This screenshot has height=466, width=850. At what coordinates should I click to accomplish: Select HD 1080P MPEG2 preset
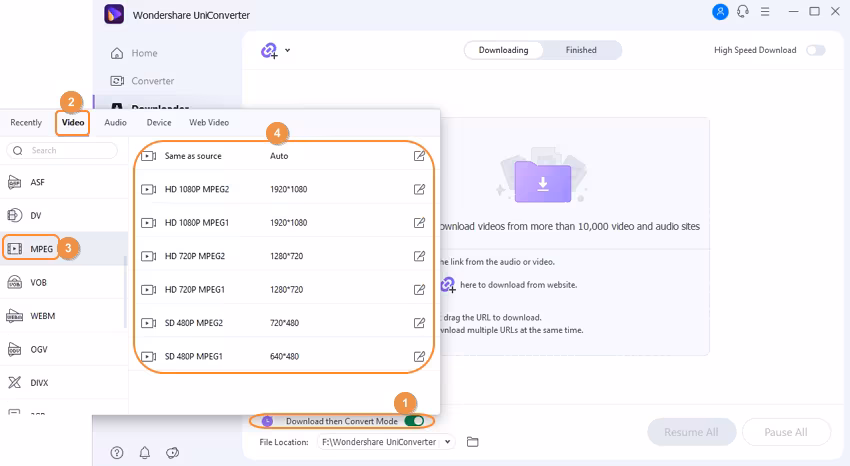pyautogui.click(x=284, y=189)
